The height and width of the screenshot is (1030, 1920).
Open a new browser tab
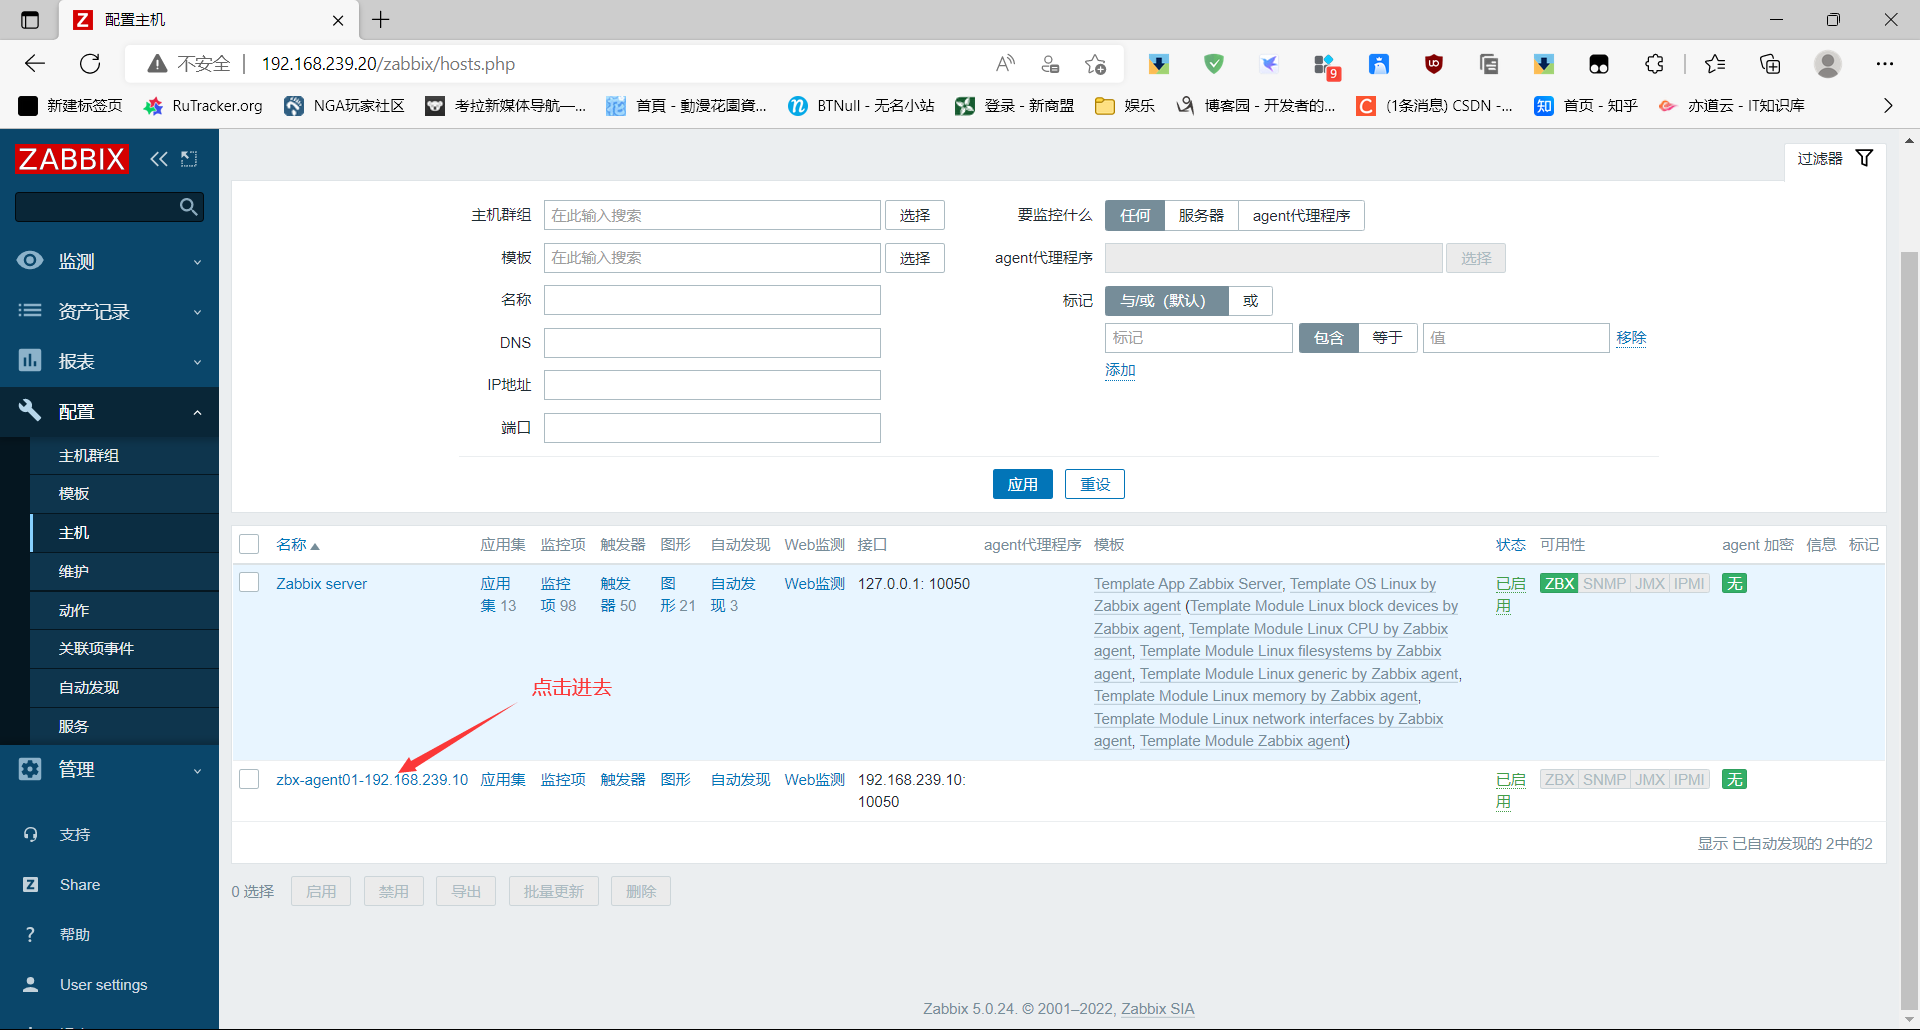tap(381, 20)
